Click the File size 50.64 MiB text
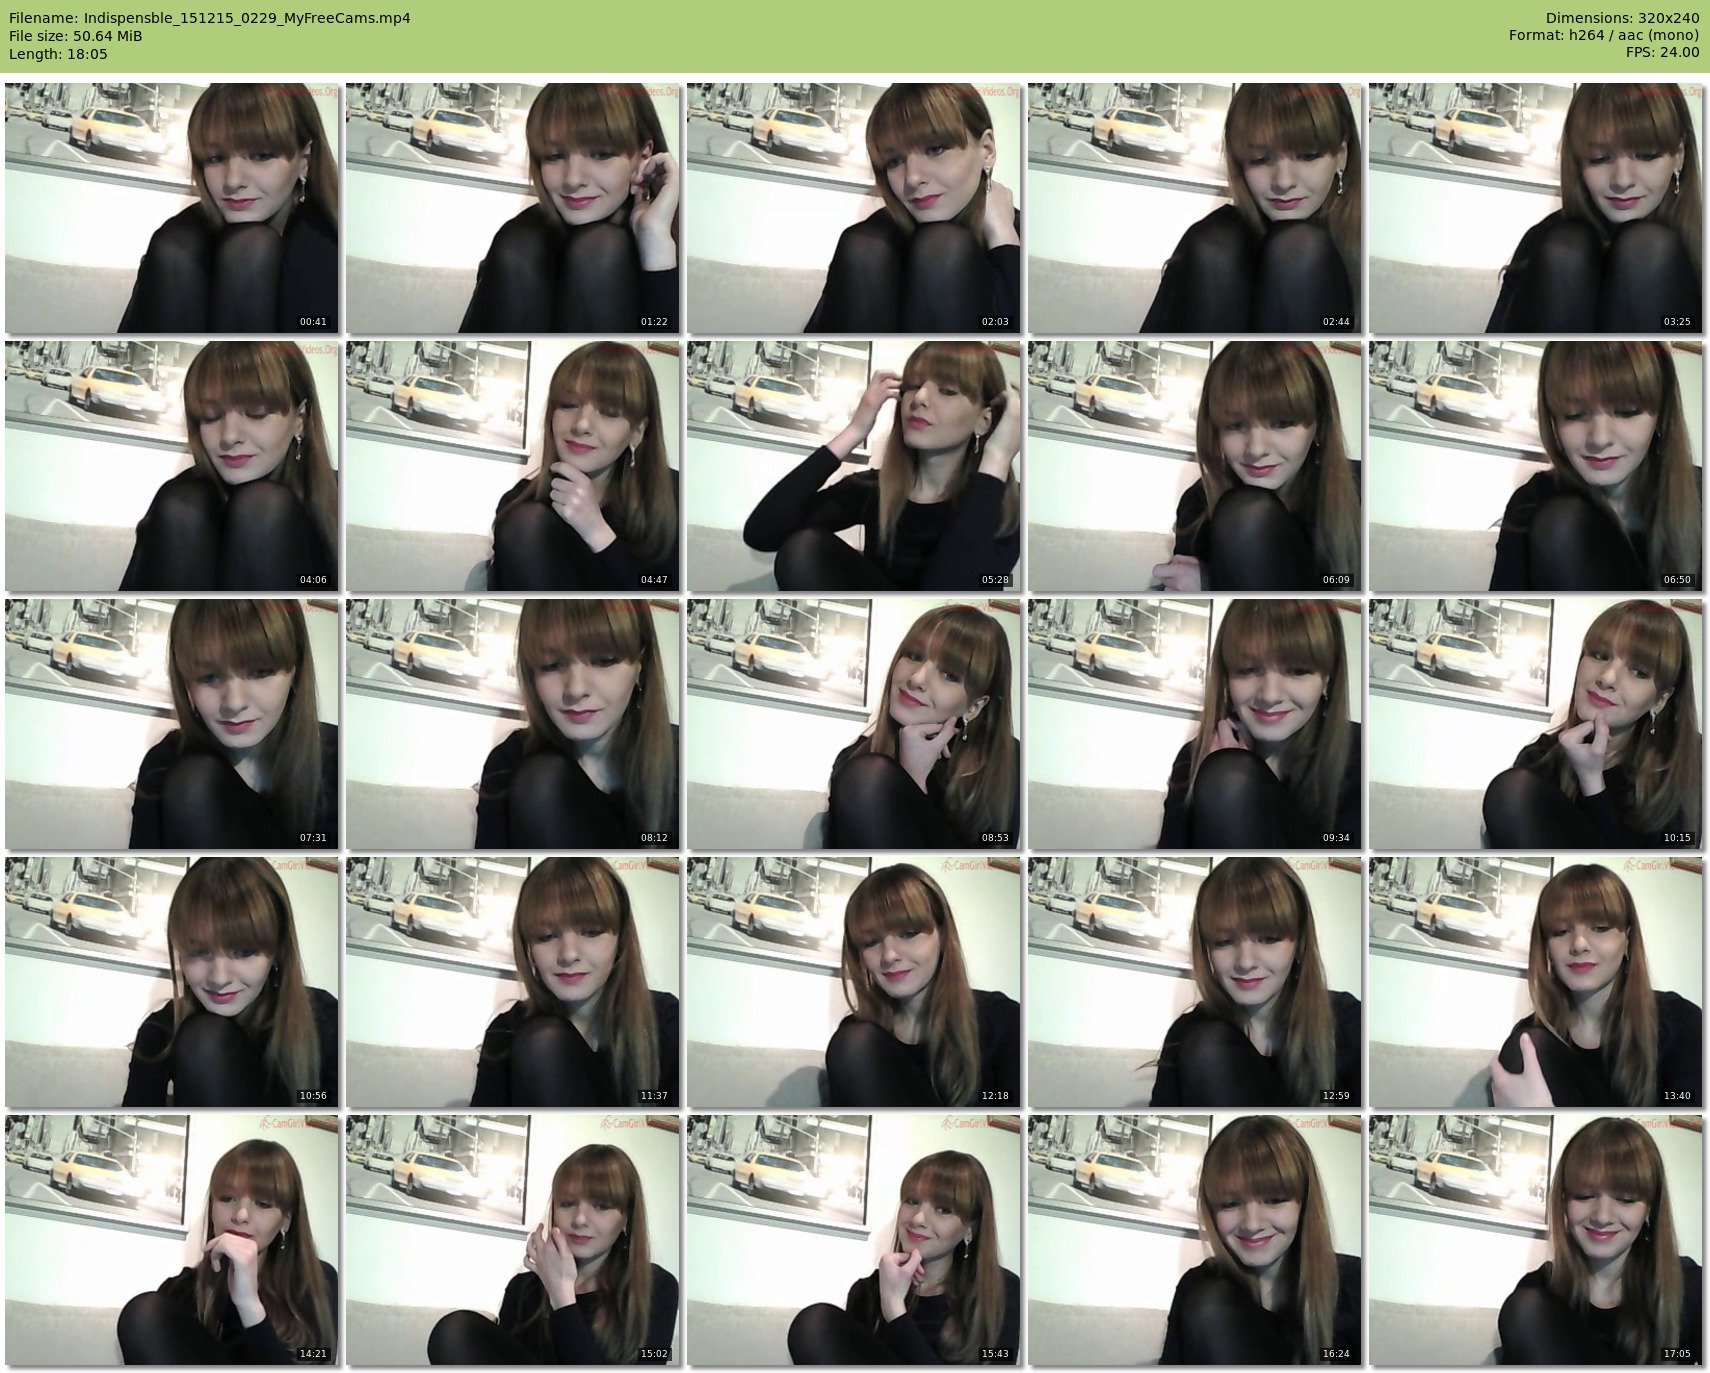 pyautogui.click(x=75, y=36)
